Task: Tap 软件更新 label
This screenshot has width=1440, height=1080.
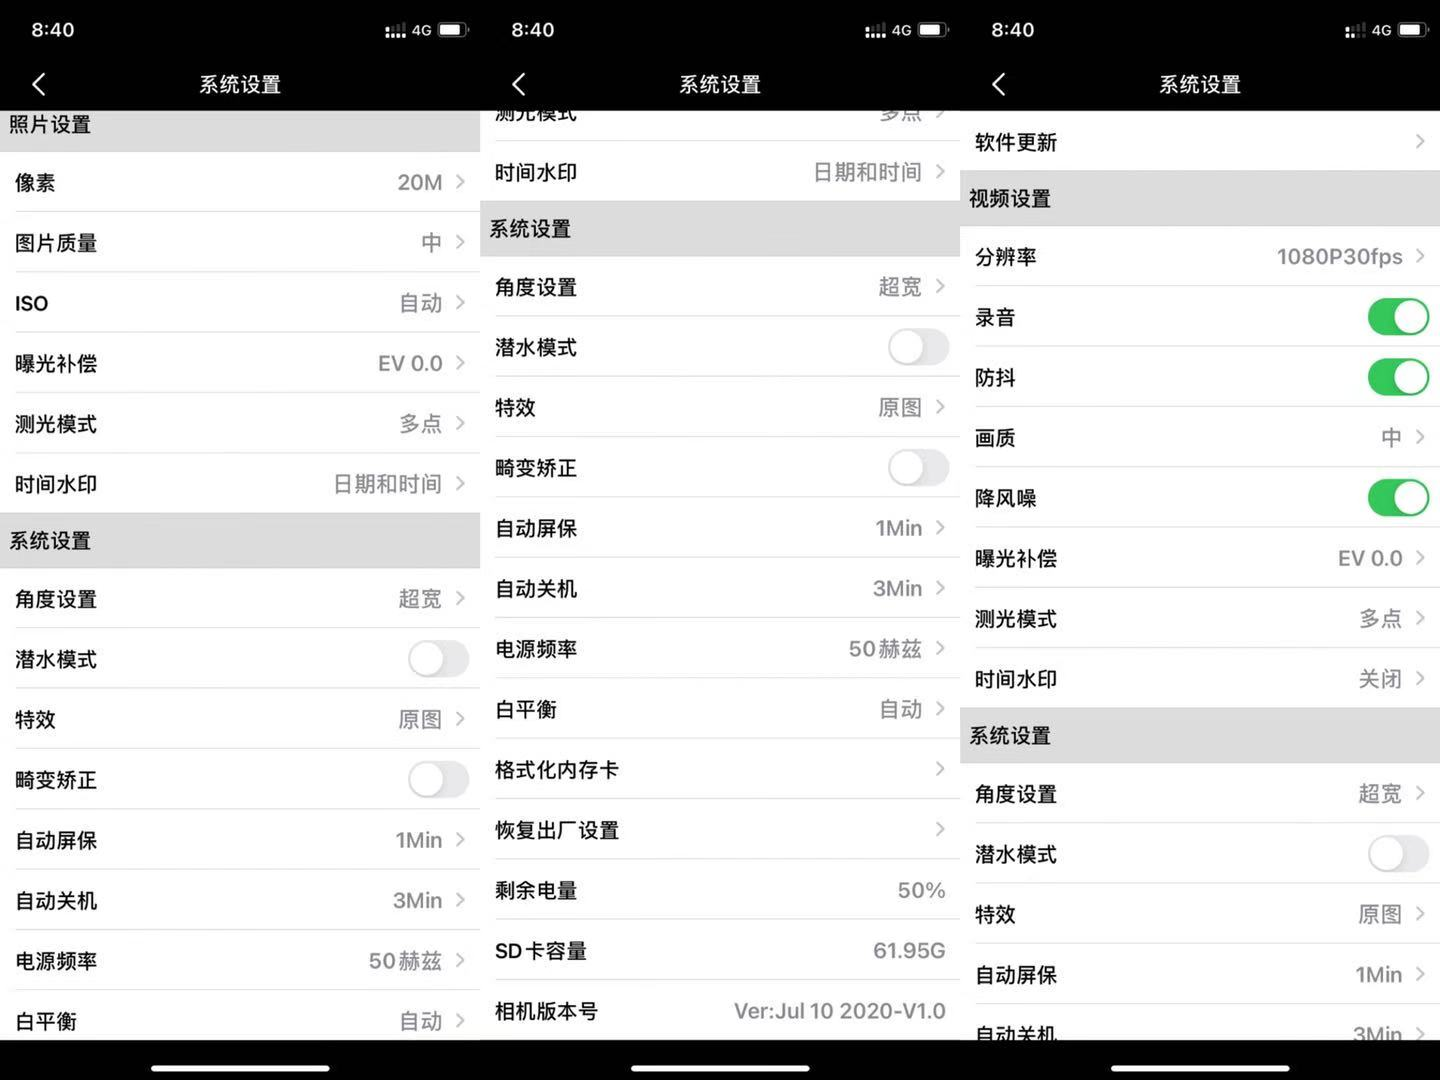Action: click(1016, 142)
